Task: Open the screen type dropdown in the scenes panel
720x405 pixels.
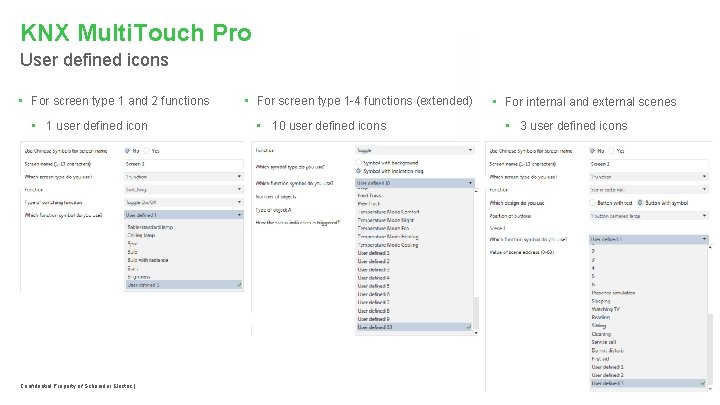Action: coord(649,177)
